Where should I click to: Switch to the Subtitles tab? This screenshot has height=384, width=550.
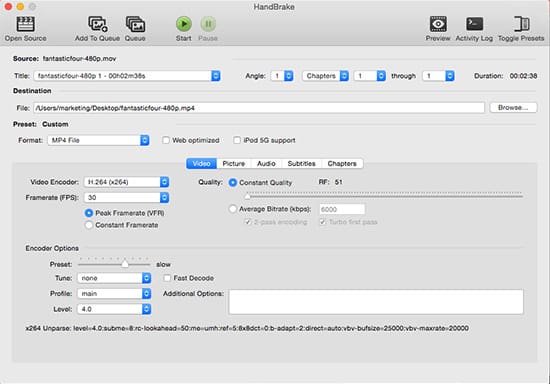coord(301,163)
